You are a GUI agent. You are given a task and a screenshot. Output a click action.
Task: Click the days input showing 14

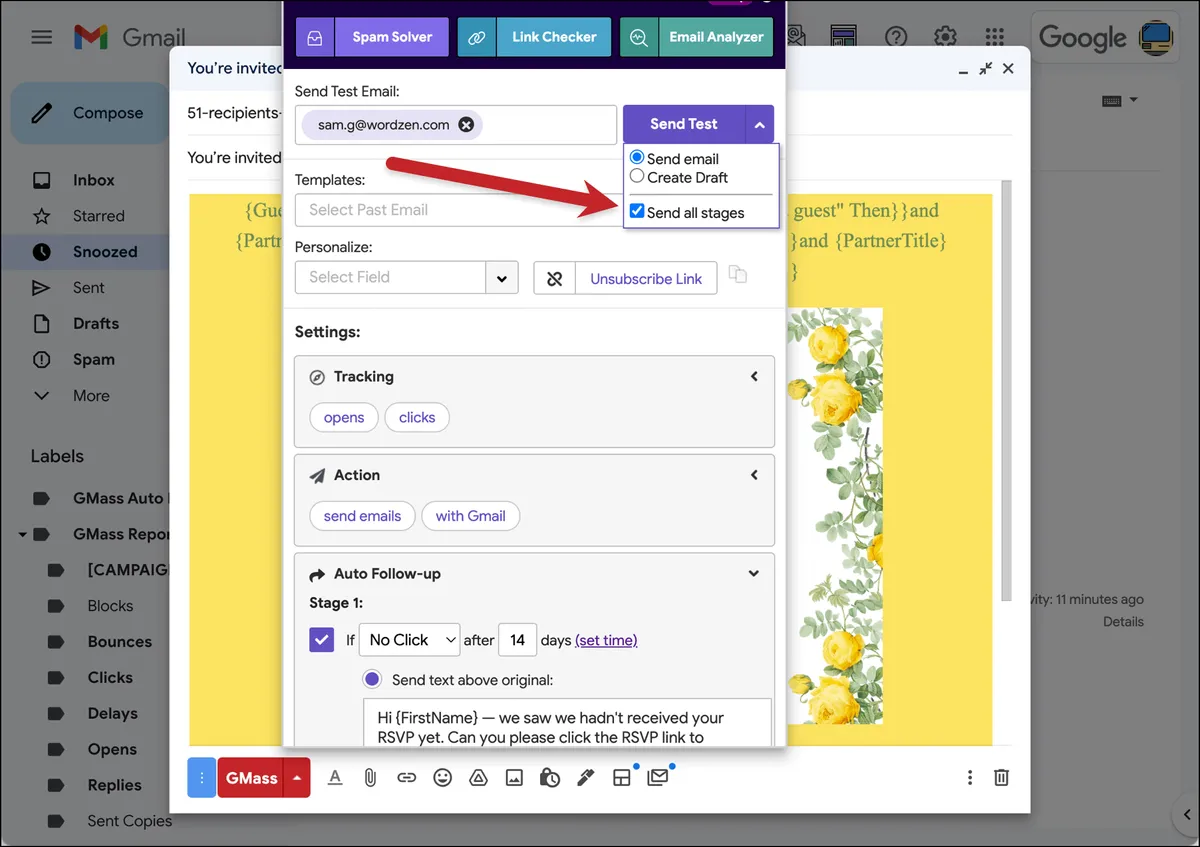pyautogui.click(x=516, y=640)
